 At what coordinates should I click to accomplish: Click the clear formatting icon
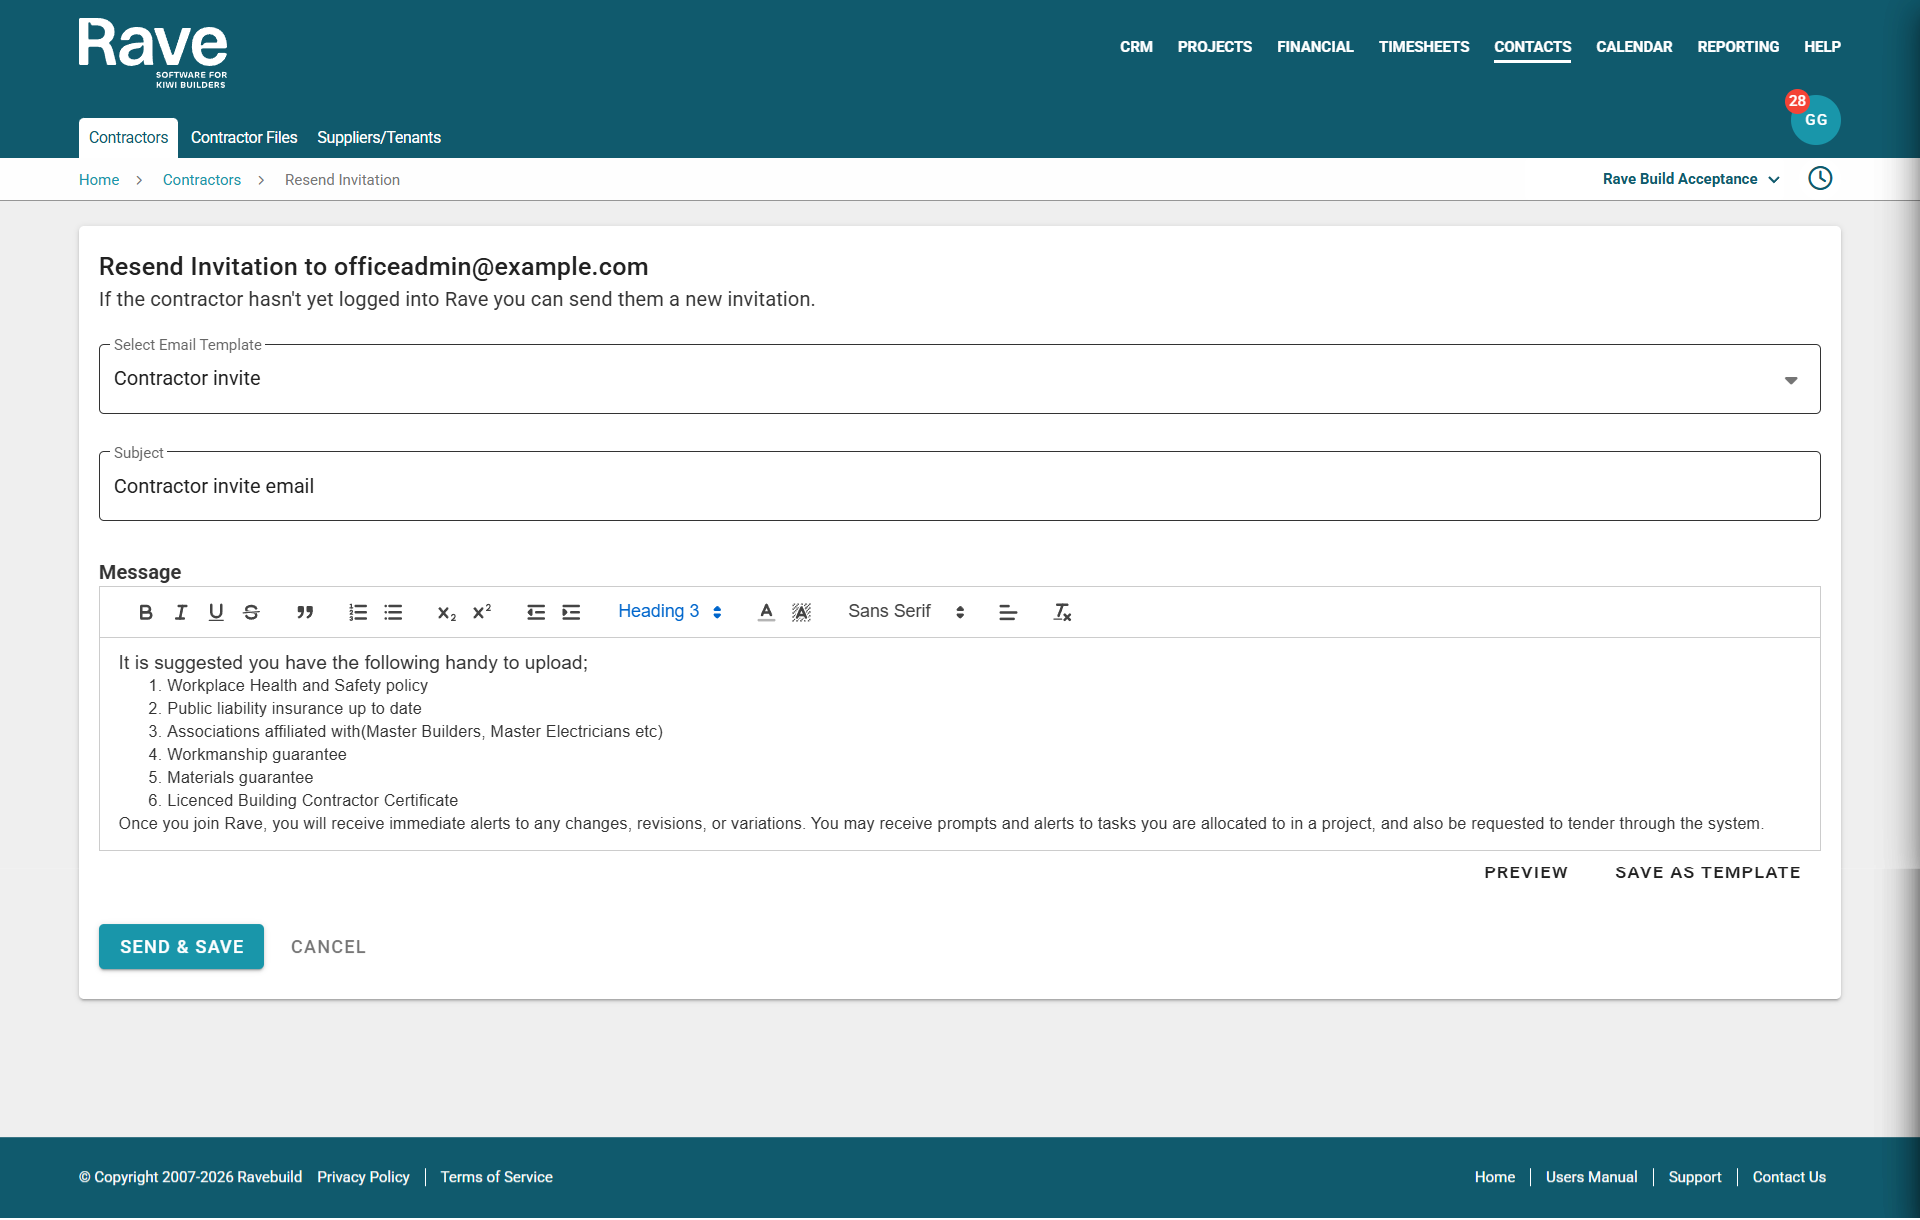(1062, 612)
